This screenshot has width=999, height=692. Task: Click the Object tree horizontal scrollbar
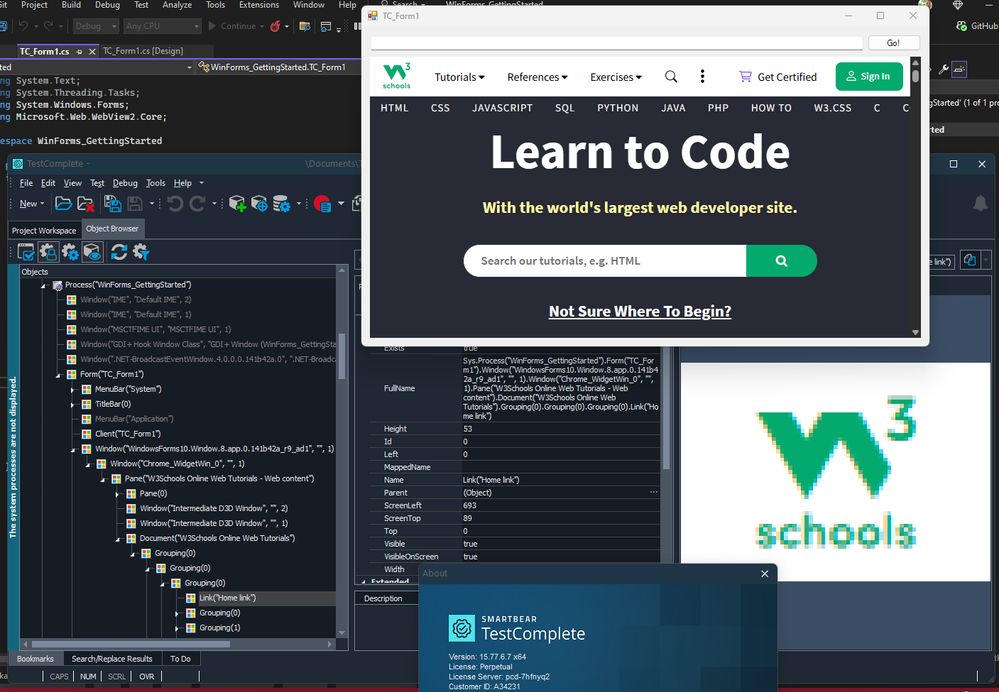tap(178, 644)
